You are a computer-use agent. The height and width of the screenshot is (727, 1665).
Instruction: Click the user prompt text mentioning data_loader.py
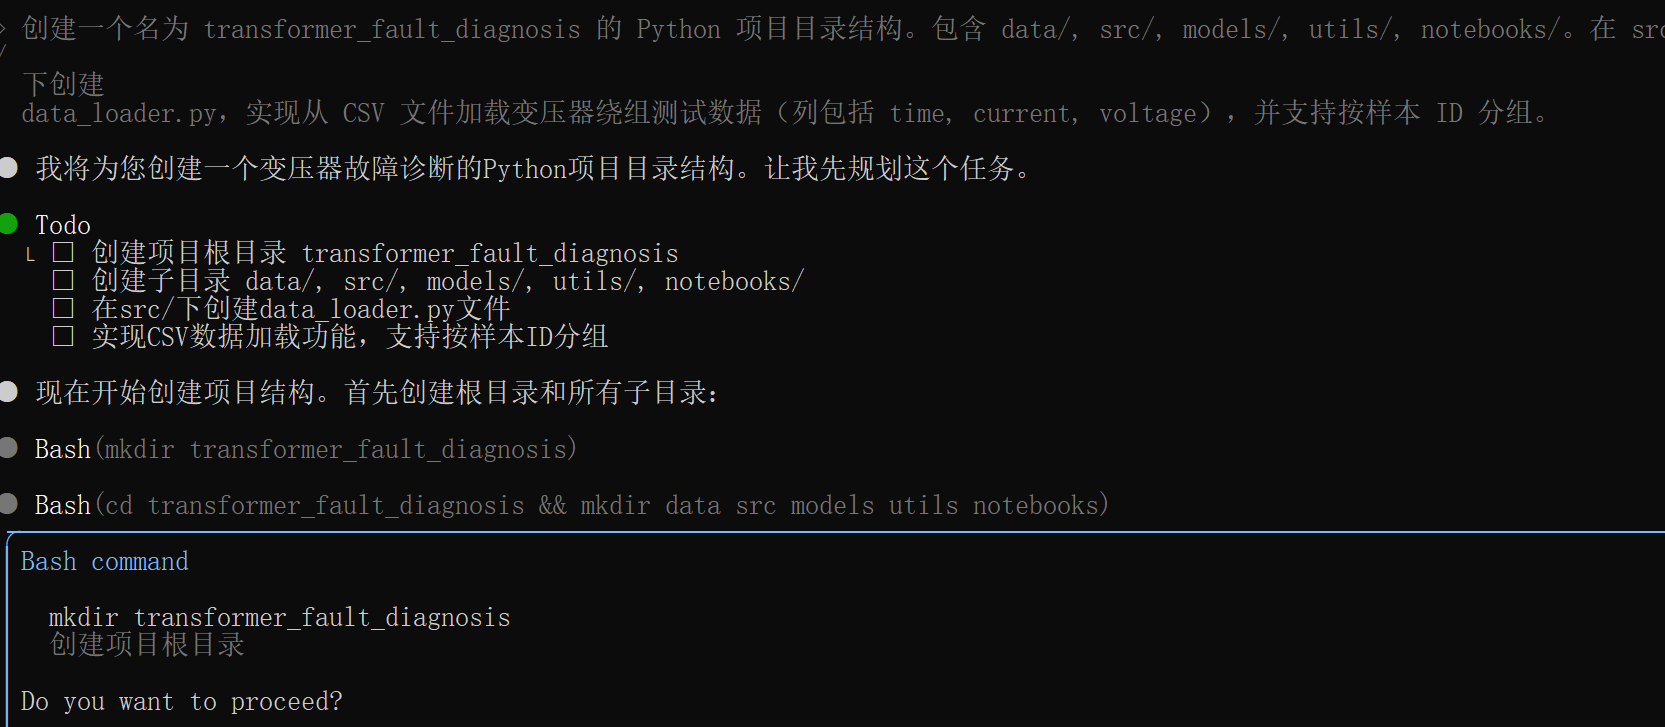pos(780,113)
